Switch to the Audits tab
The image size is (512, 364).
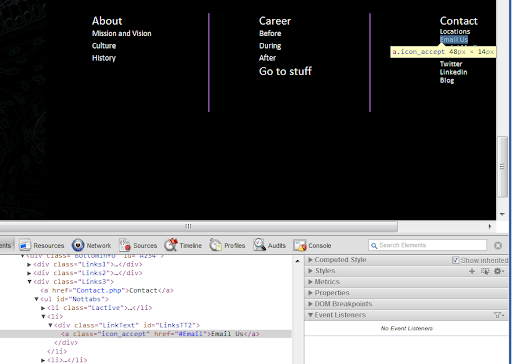coord(270,245)
